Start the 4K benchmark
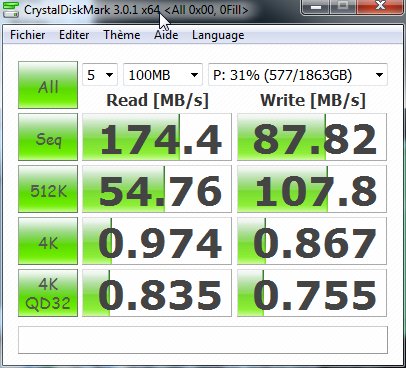Screen dimensions: 406x368 [48, 241]
